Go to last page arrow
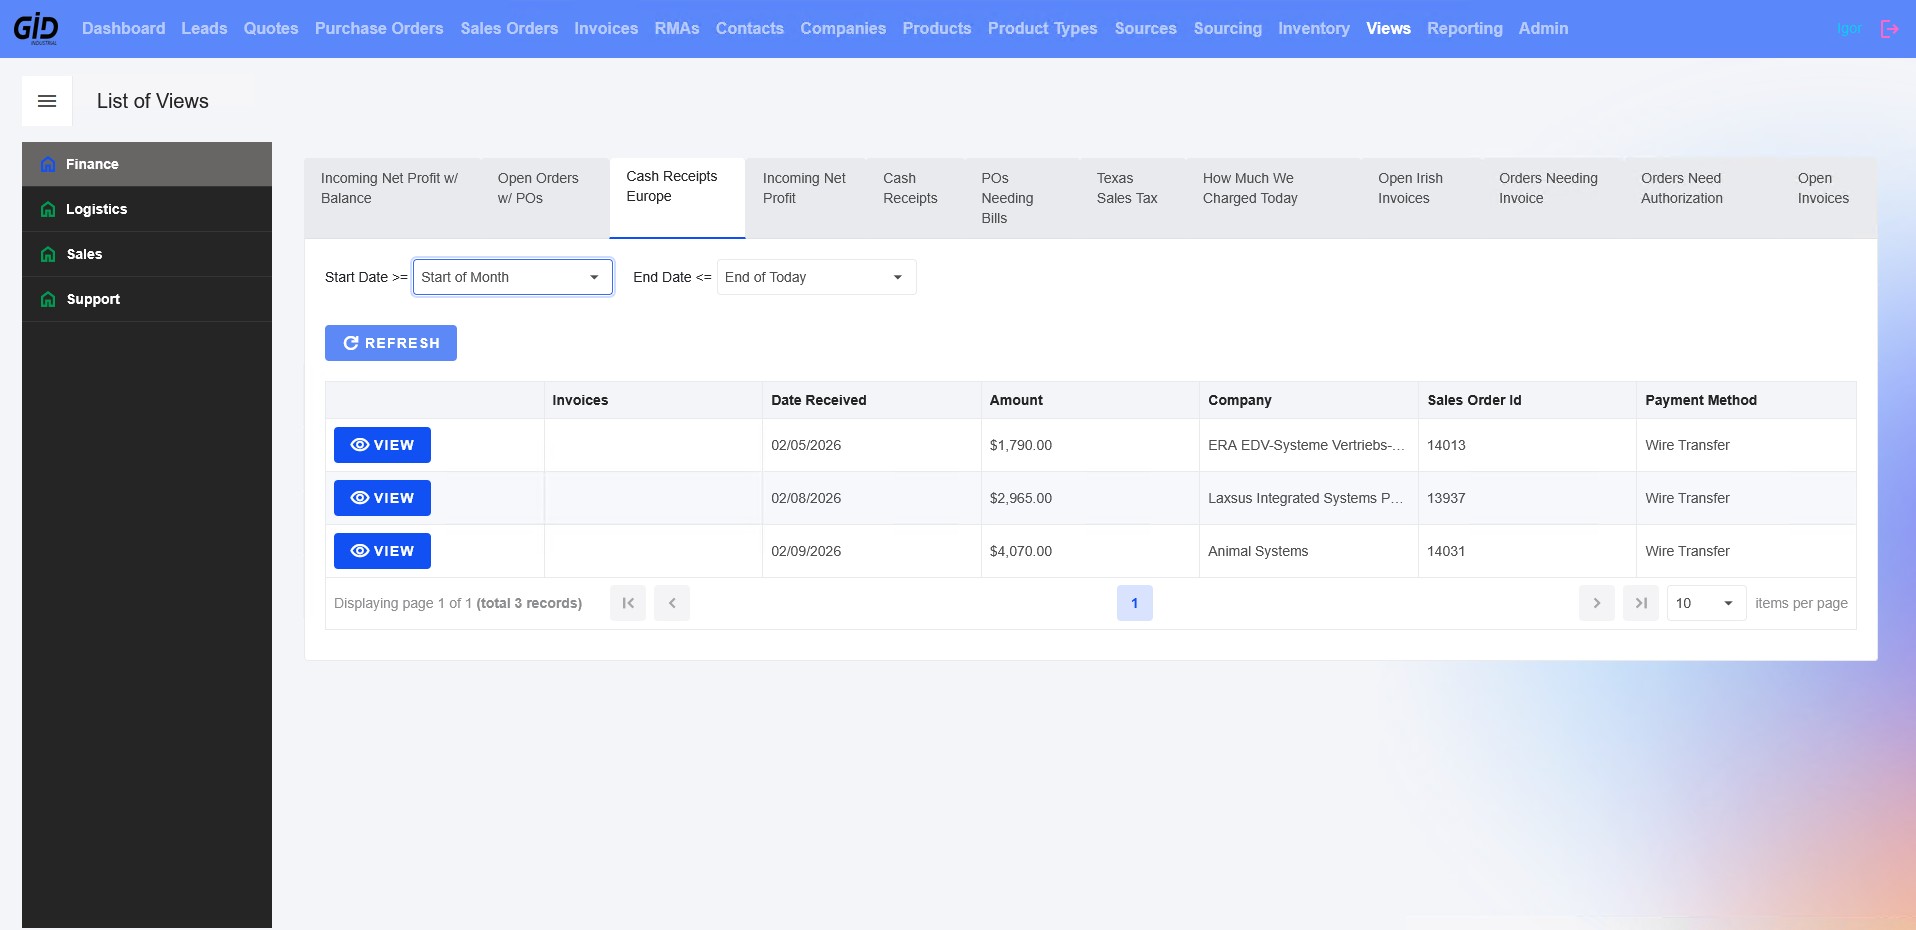 (1641, 603)
